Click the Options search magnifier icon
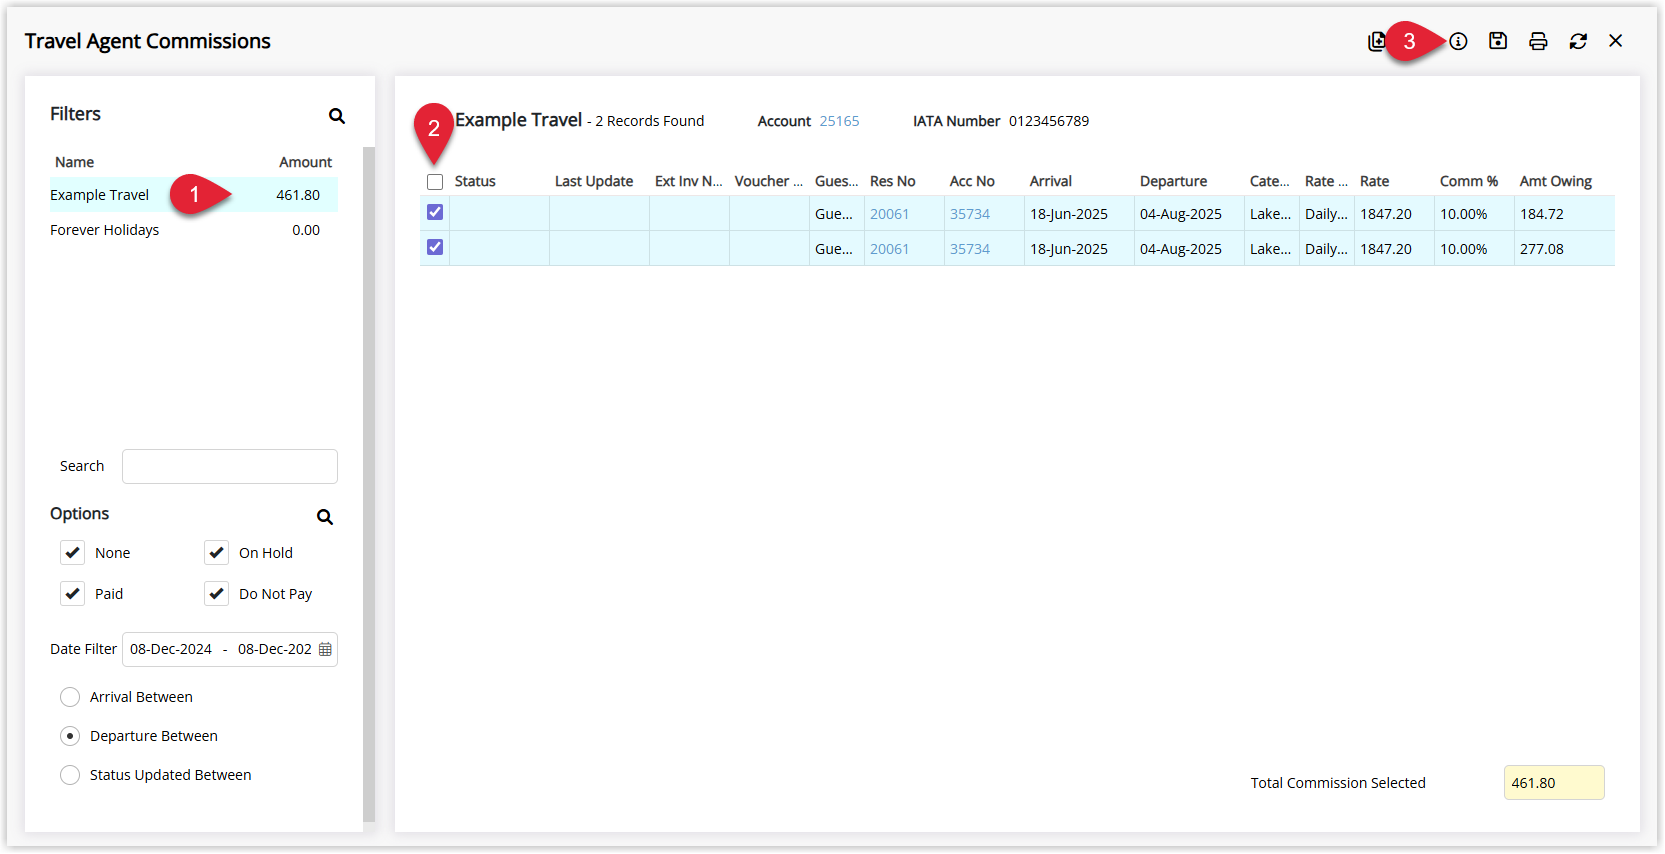Viewport: 1665px width, 854px height. 325,517
